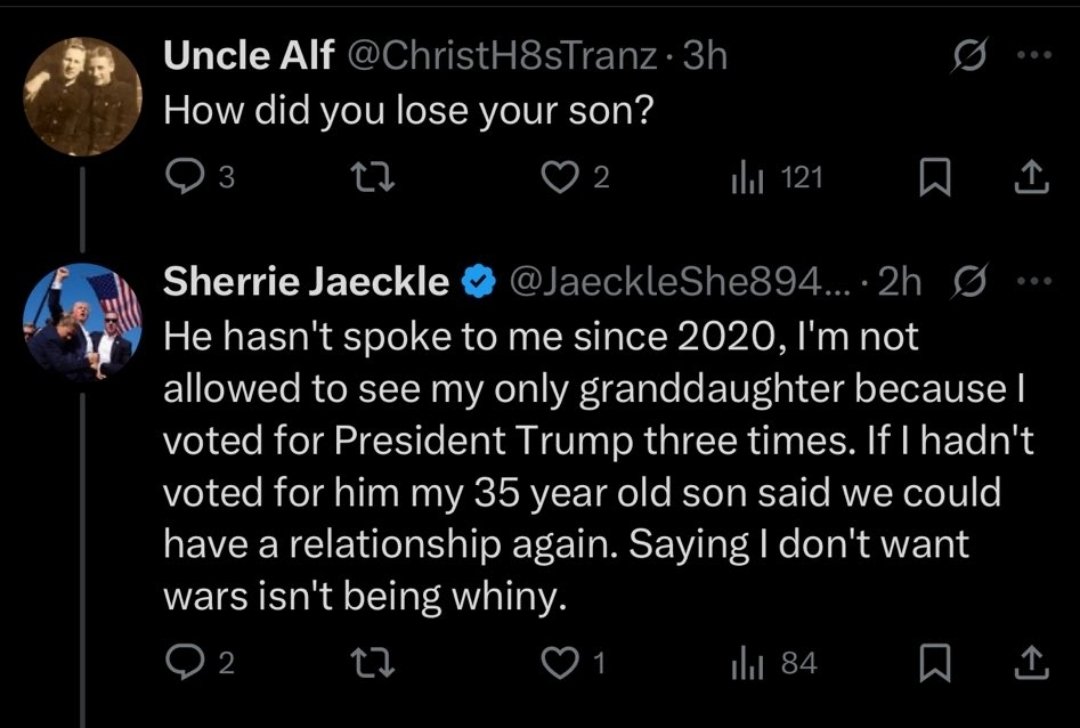Viewport: 1080px width, 728px height.
Task: Visit the @ChristH8sTranz handle link
Action: pos(500,56)
